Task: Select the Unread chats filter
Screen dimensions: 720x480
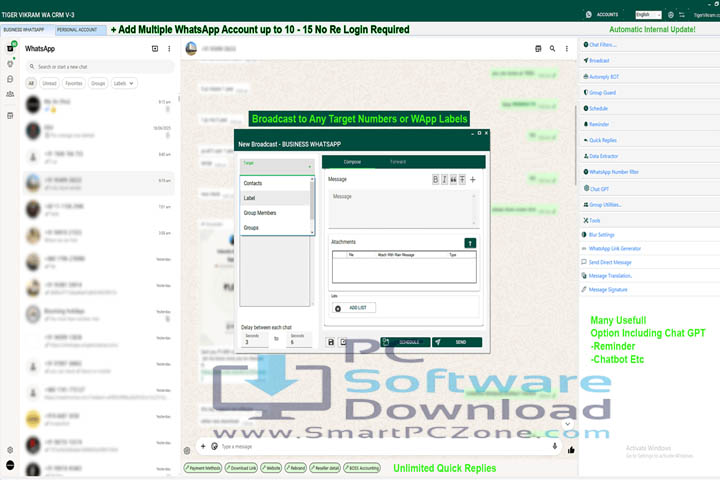Action: [49, 84]
